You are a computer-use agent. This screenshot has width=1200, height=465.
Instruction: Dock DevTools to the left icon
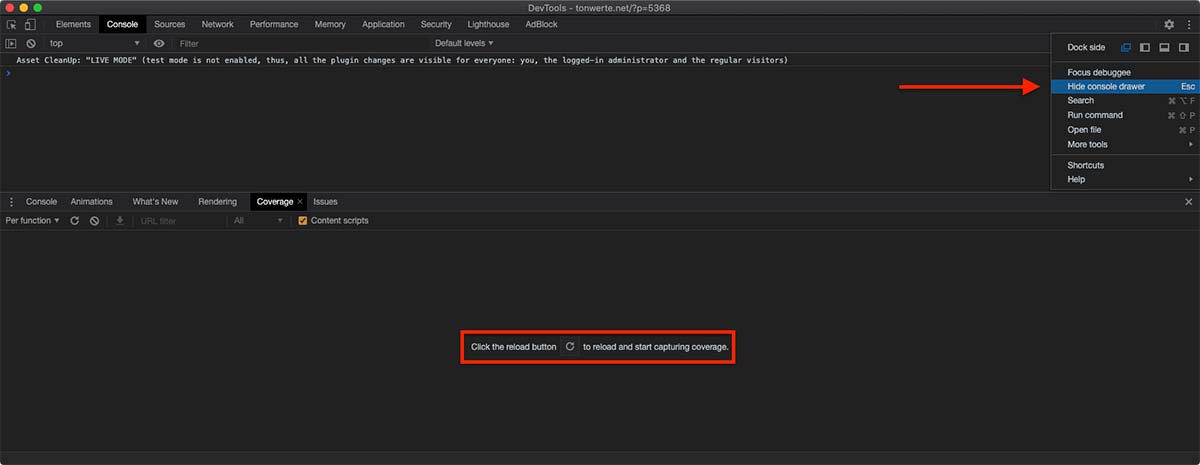[1145, 47]
